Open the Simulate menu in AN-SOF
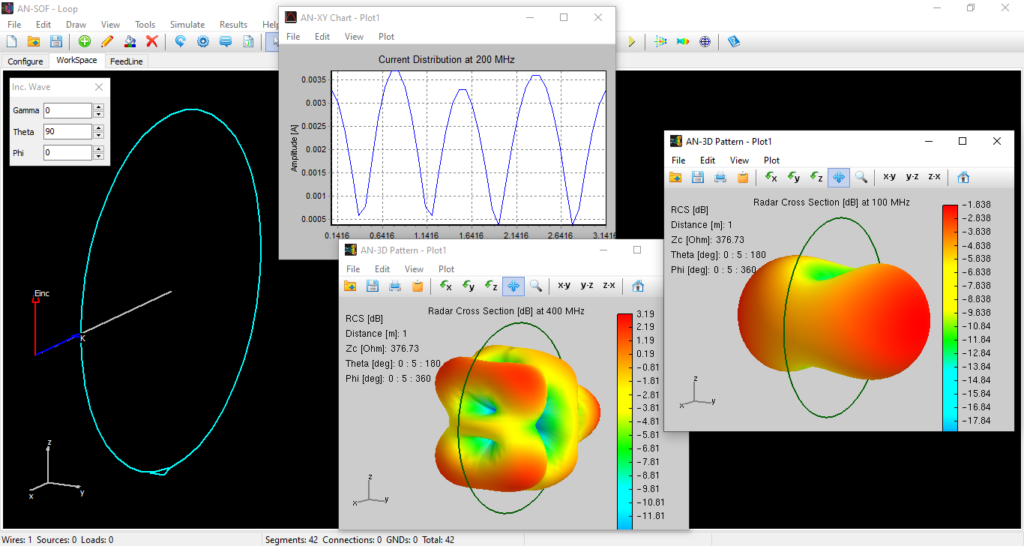 [187, 25]
